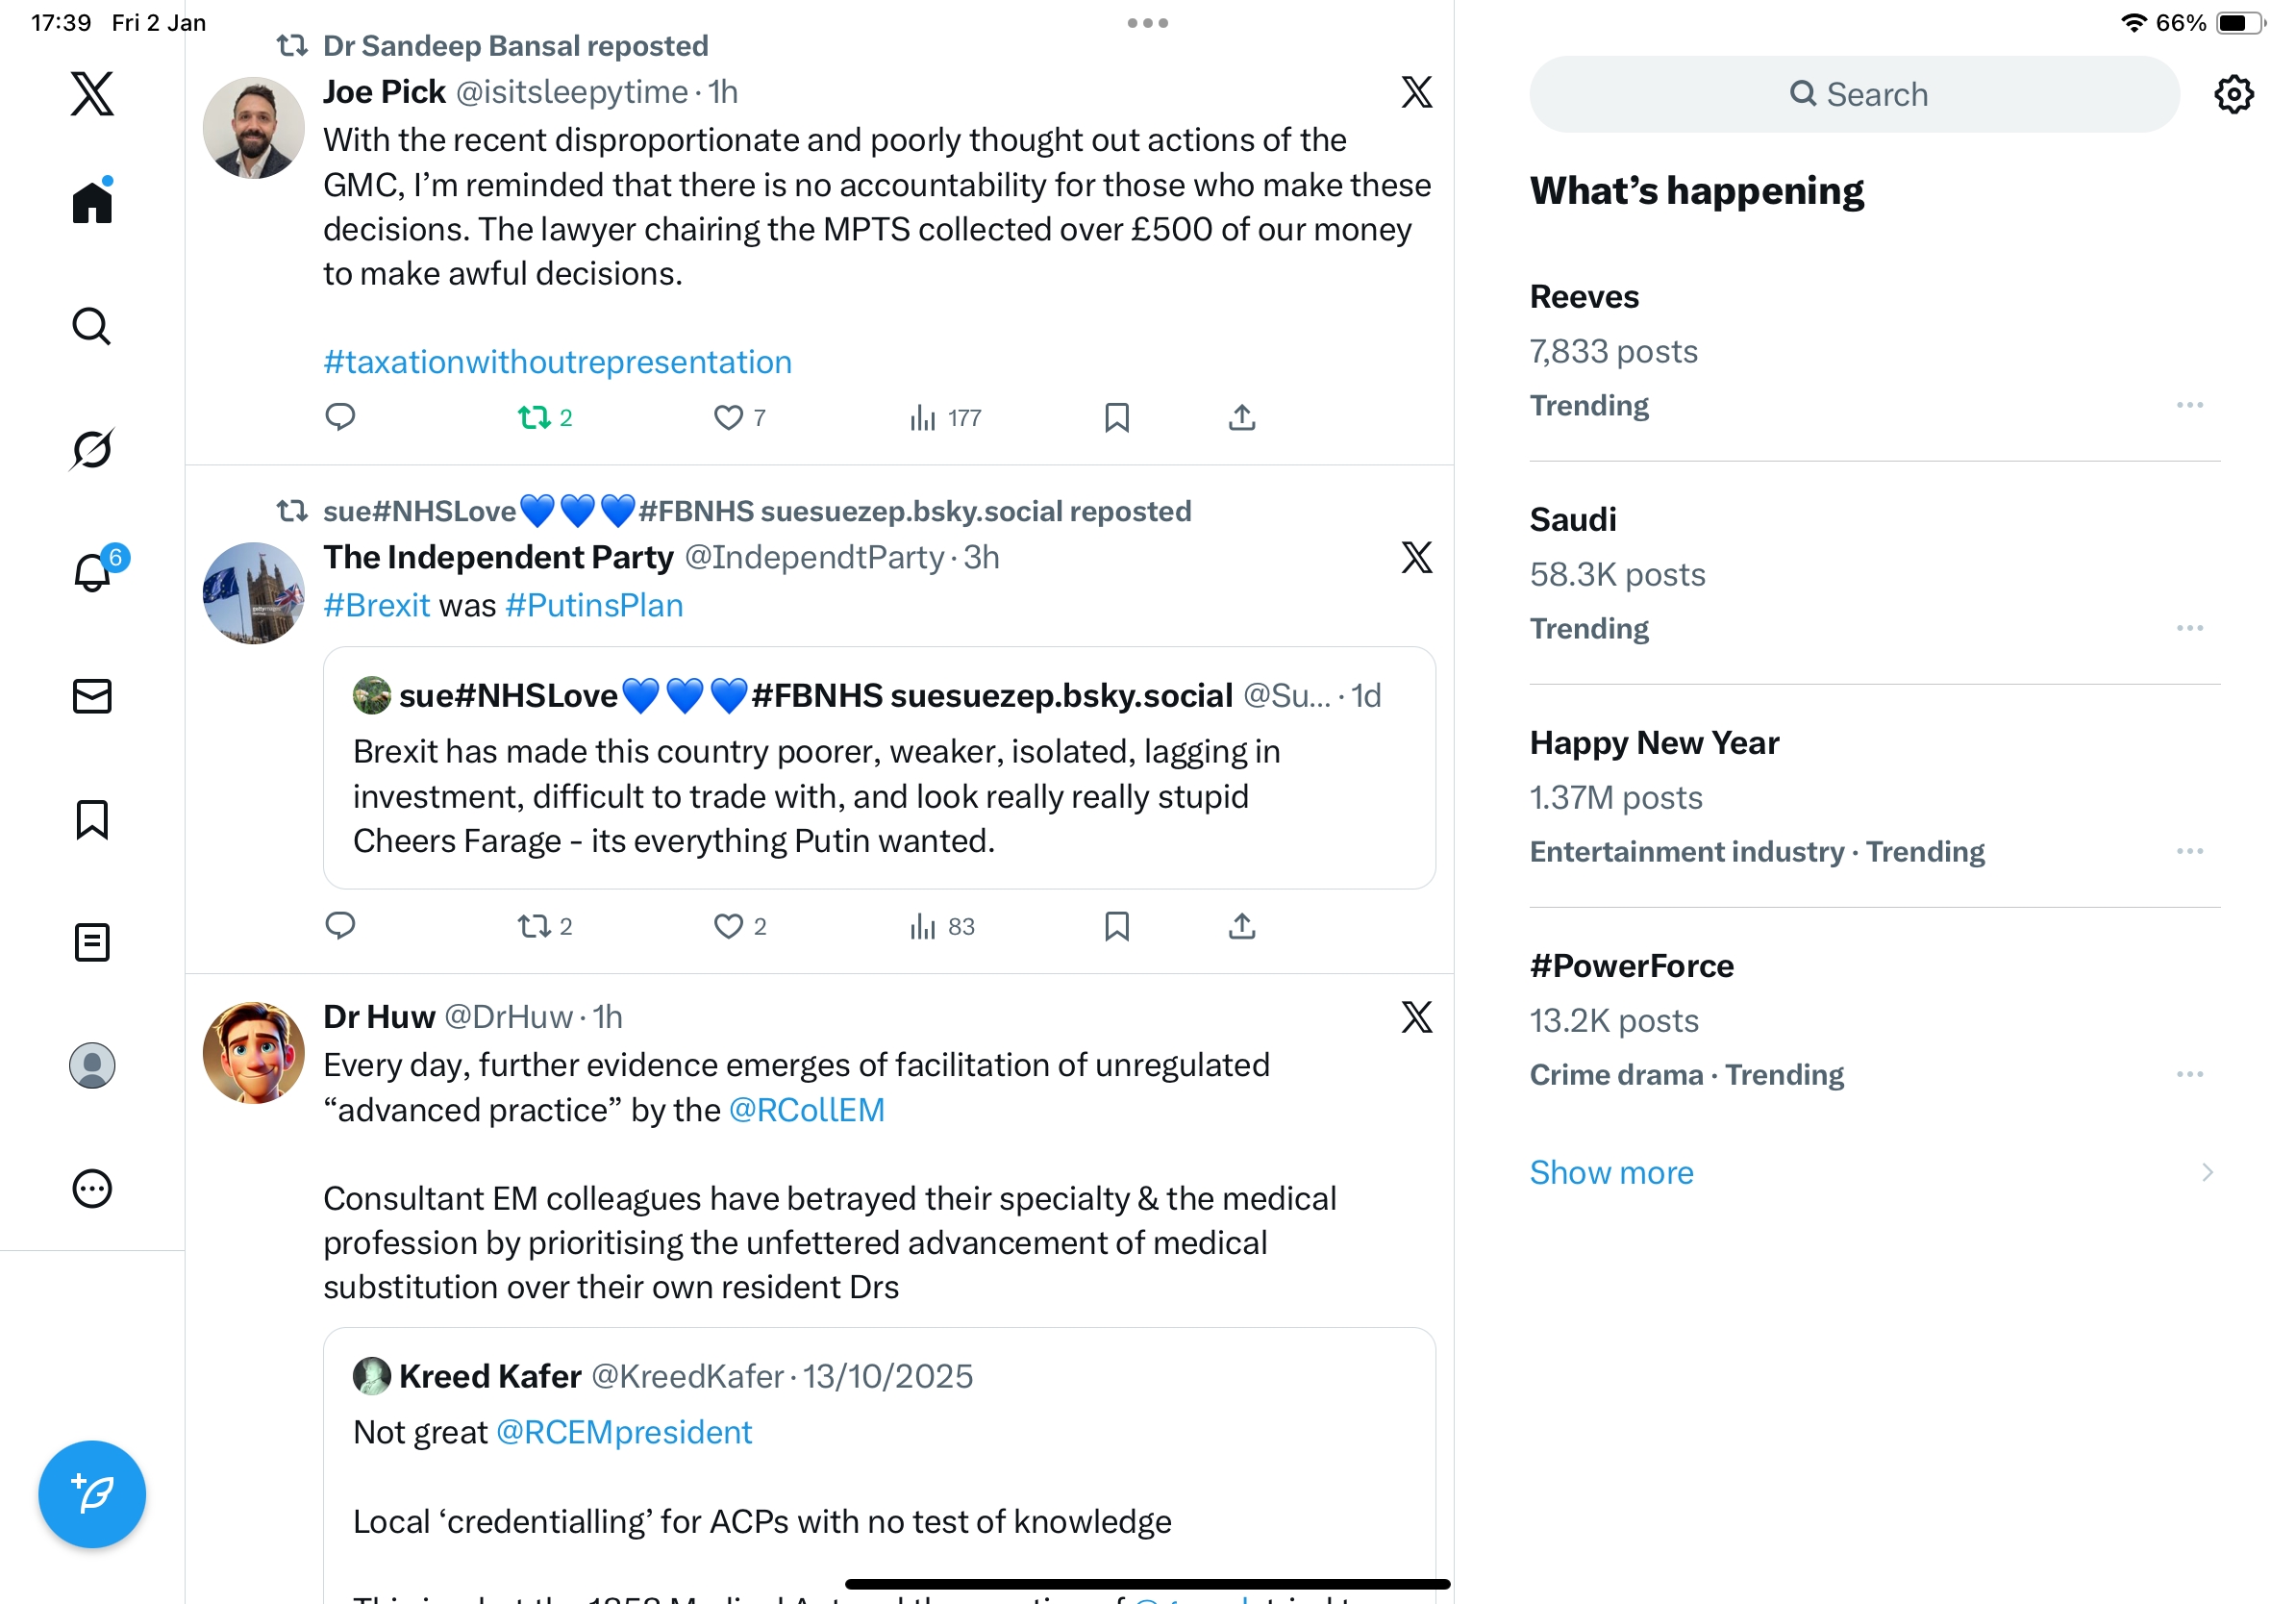Open the @RCollEM mention link
2296x1604 pixels.
tap(806, 1110)
